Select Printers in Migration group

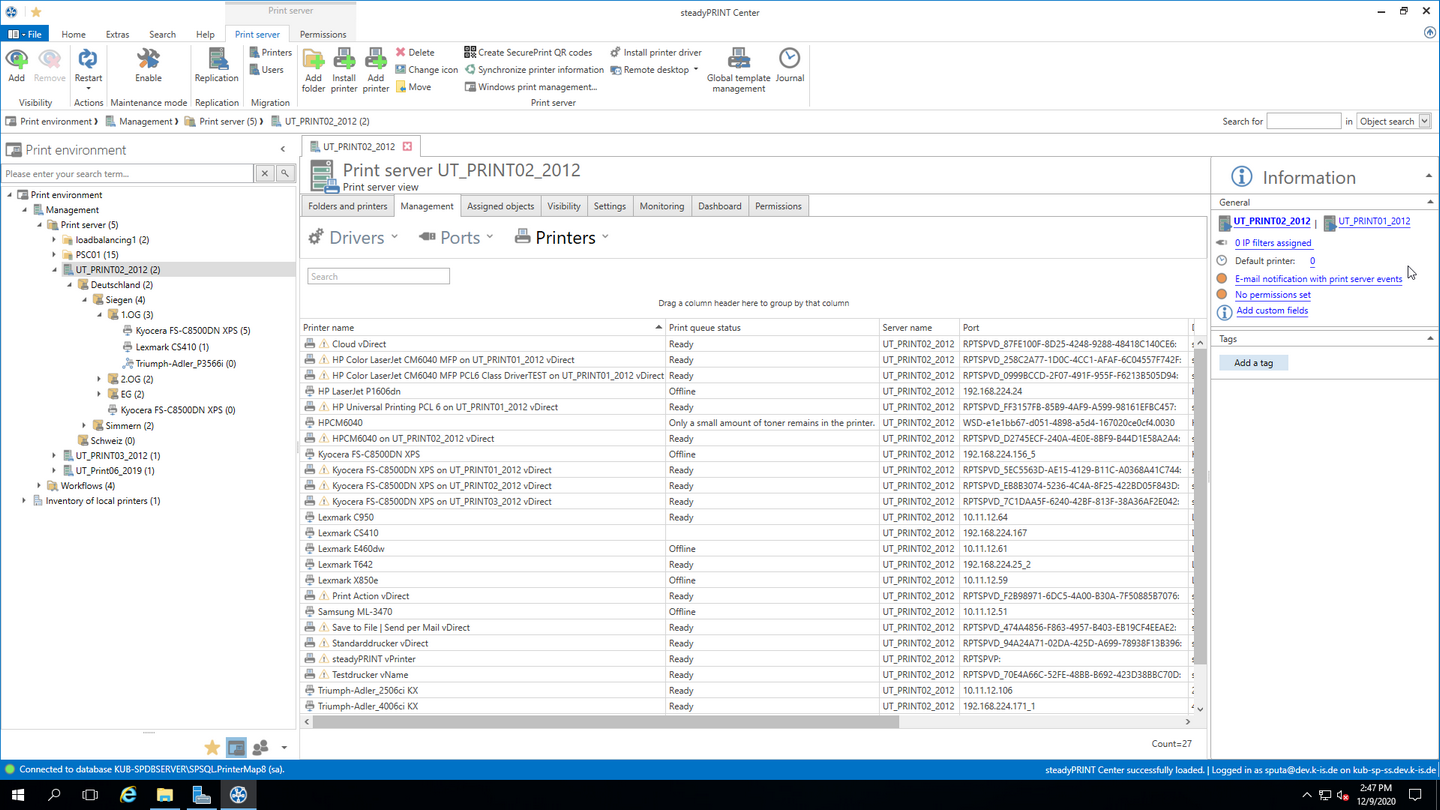click(271, 52)
